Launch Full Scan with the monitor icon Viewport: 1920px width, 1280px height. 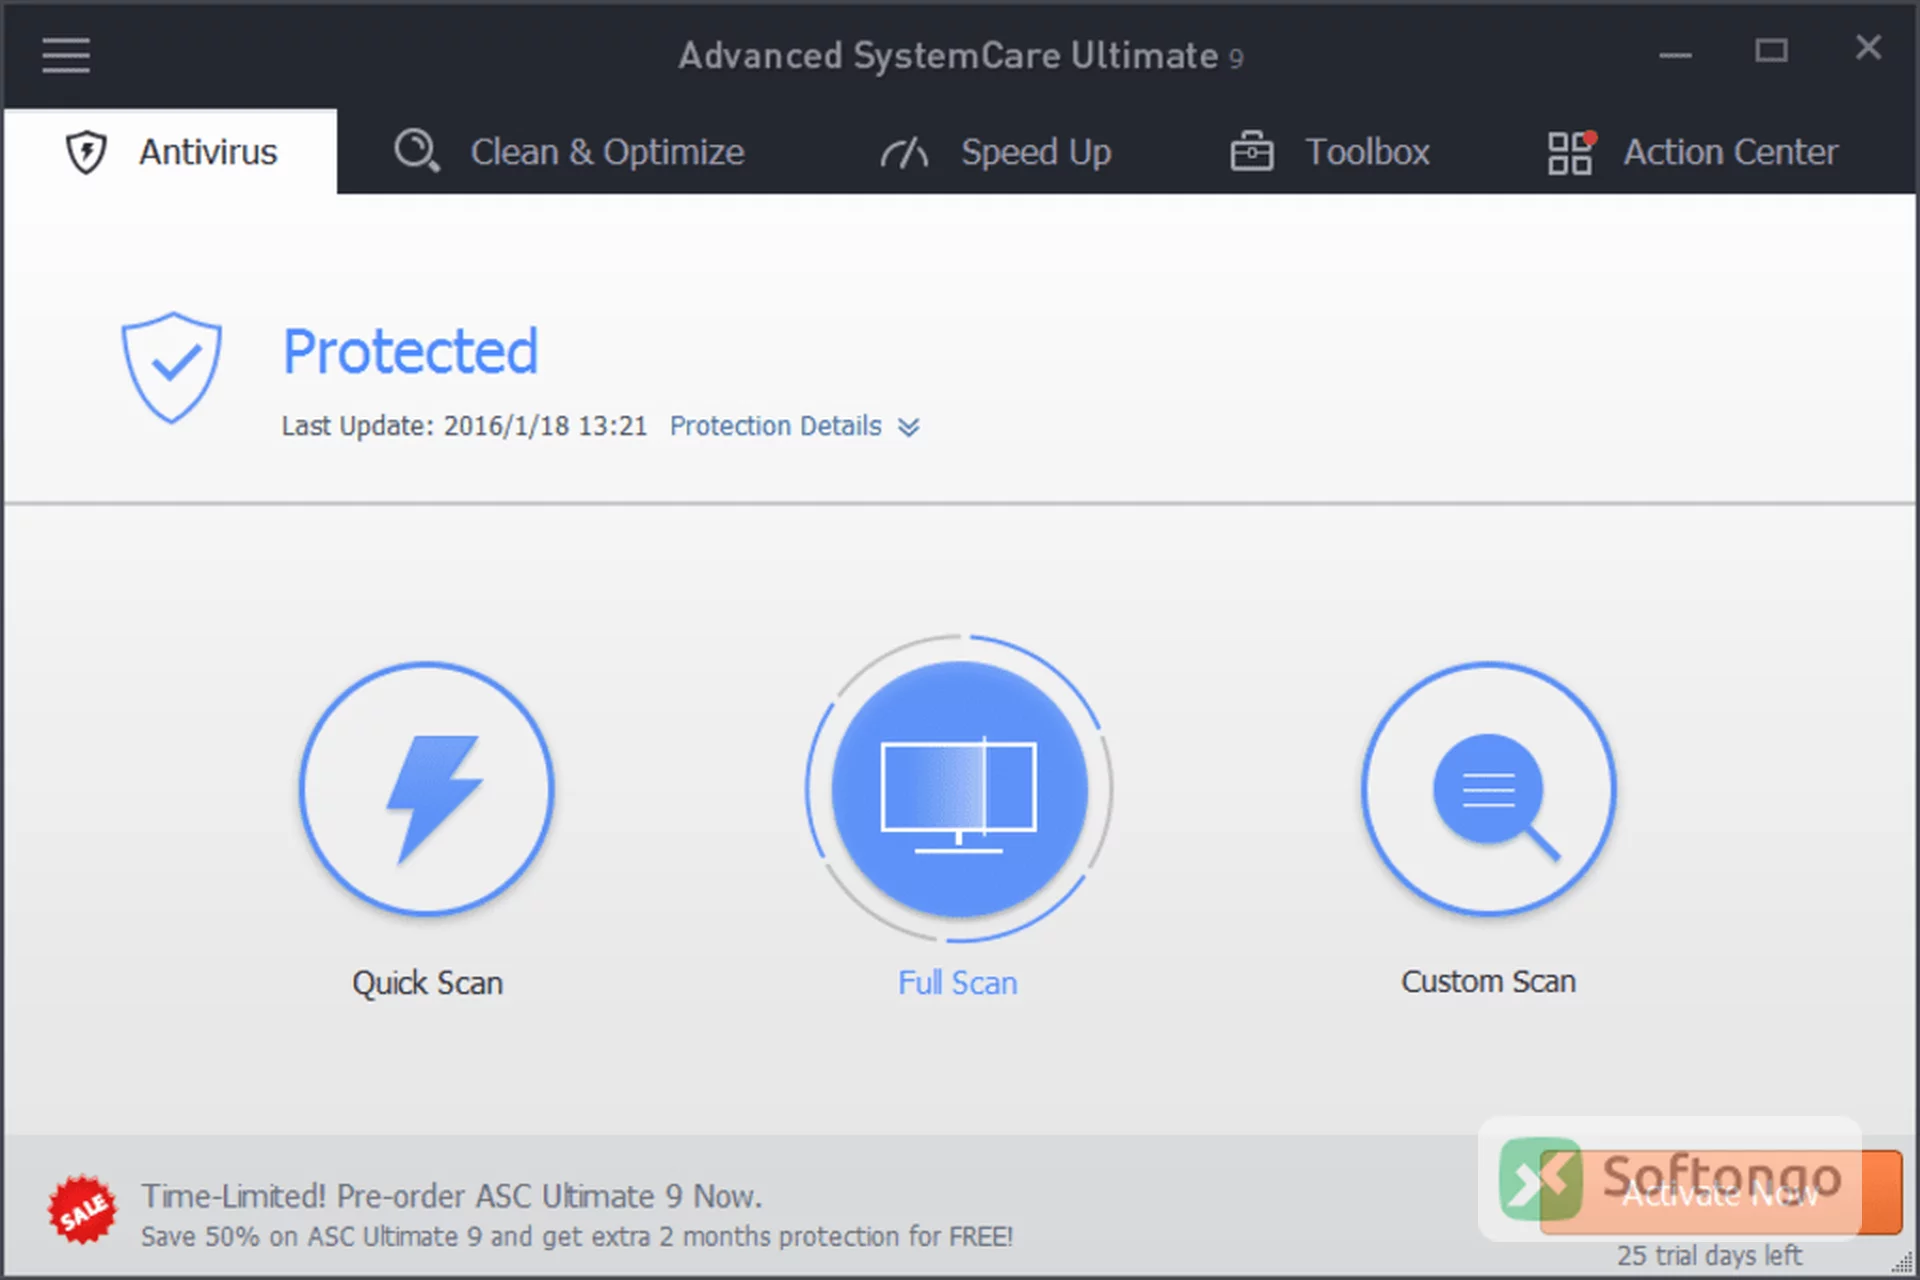click(959, 789)
